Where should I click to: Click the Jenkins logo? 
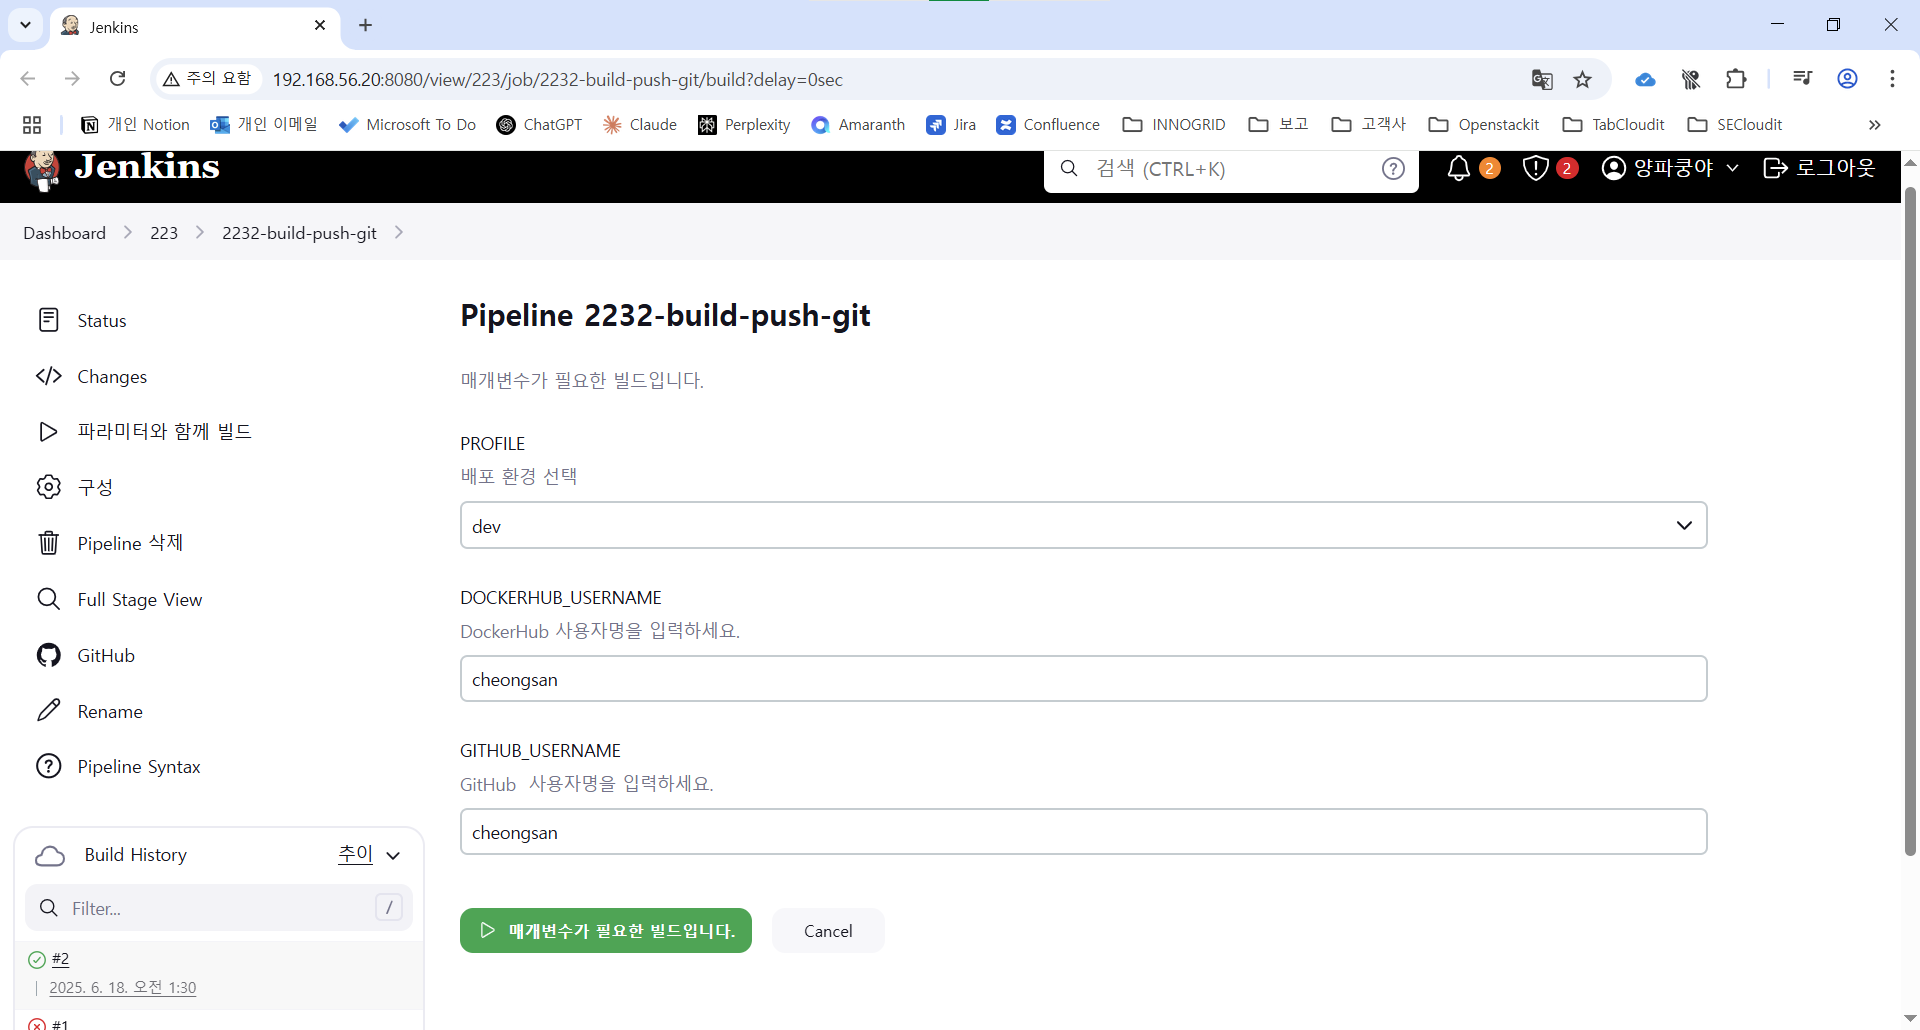[122, 169]
